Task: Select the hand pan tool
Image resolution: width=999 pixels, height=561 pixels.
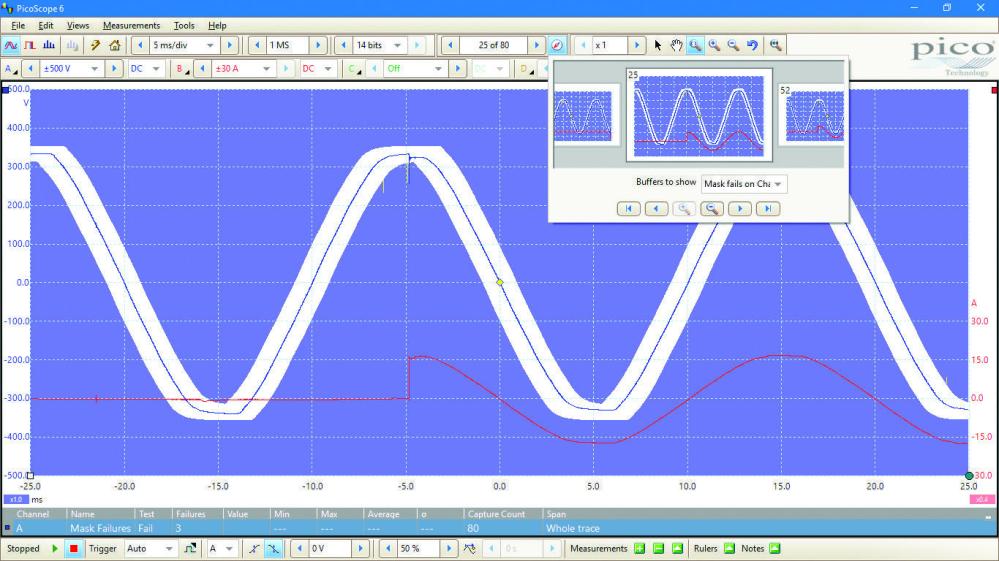Action: [676, 46]
